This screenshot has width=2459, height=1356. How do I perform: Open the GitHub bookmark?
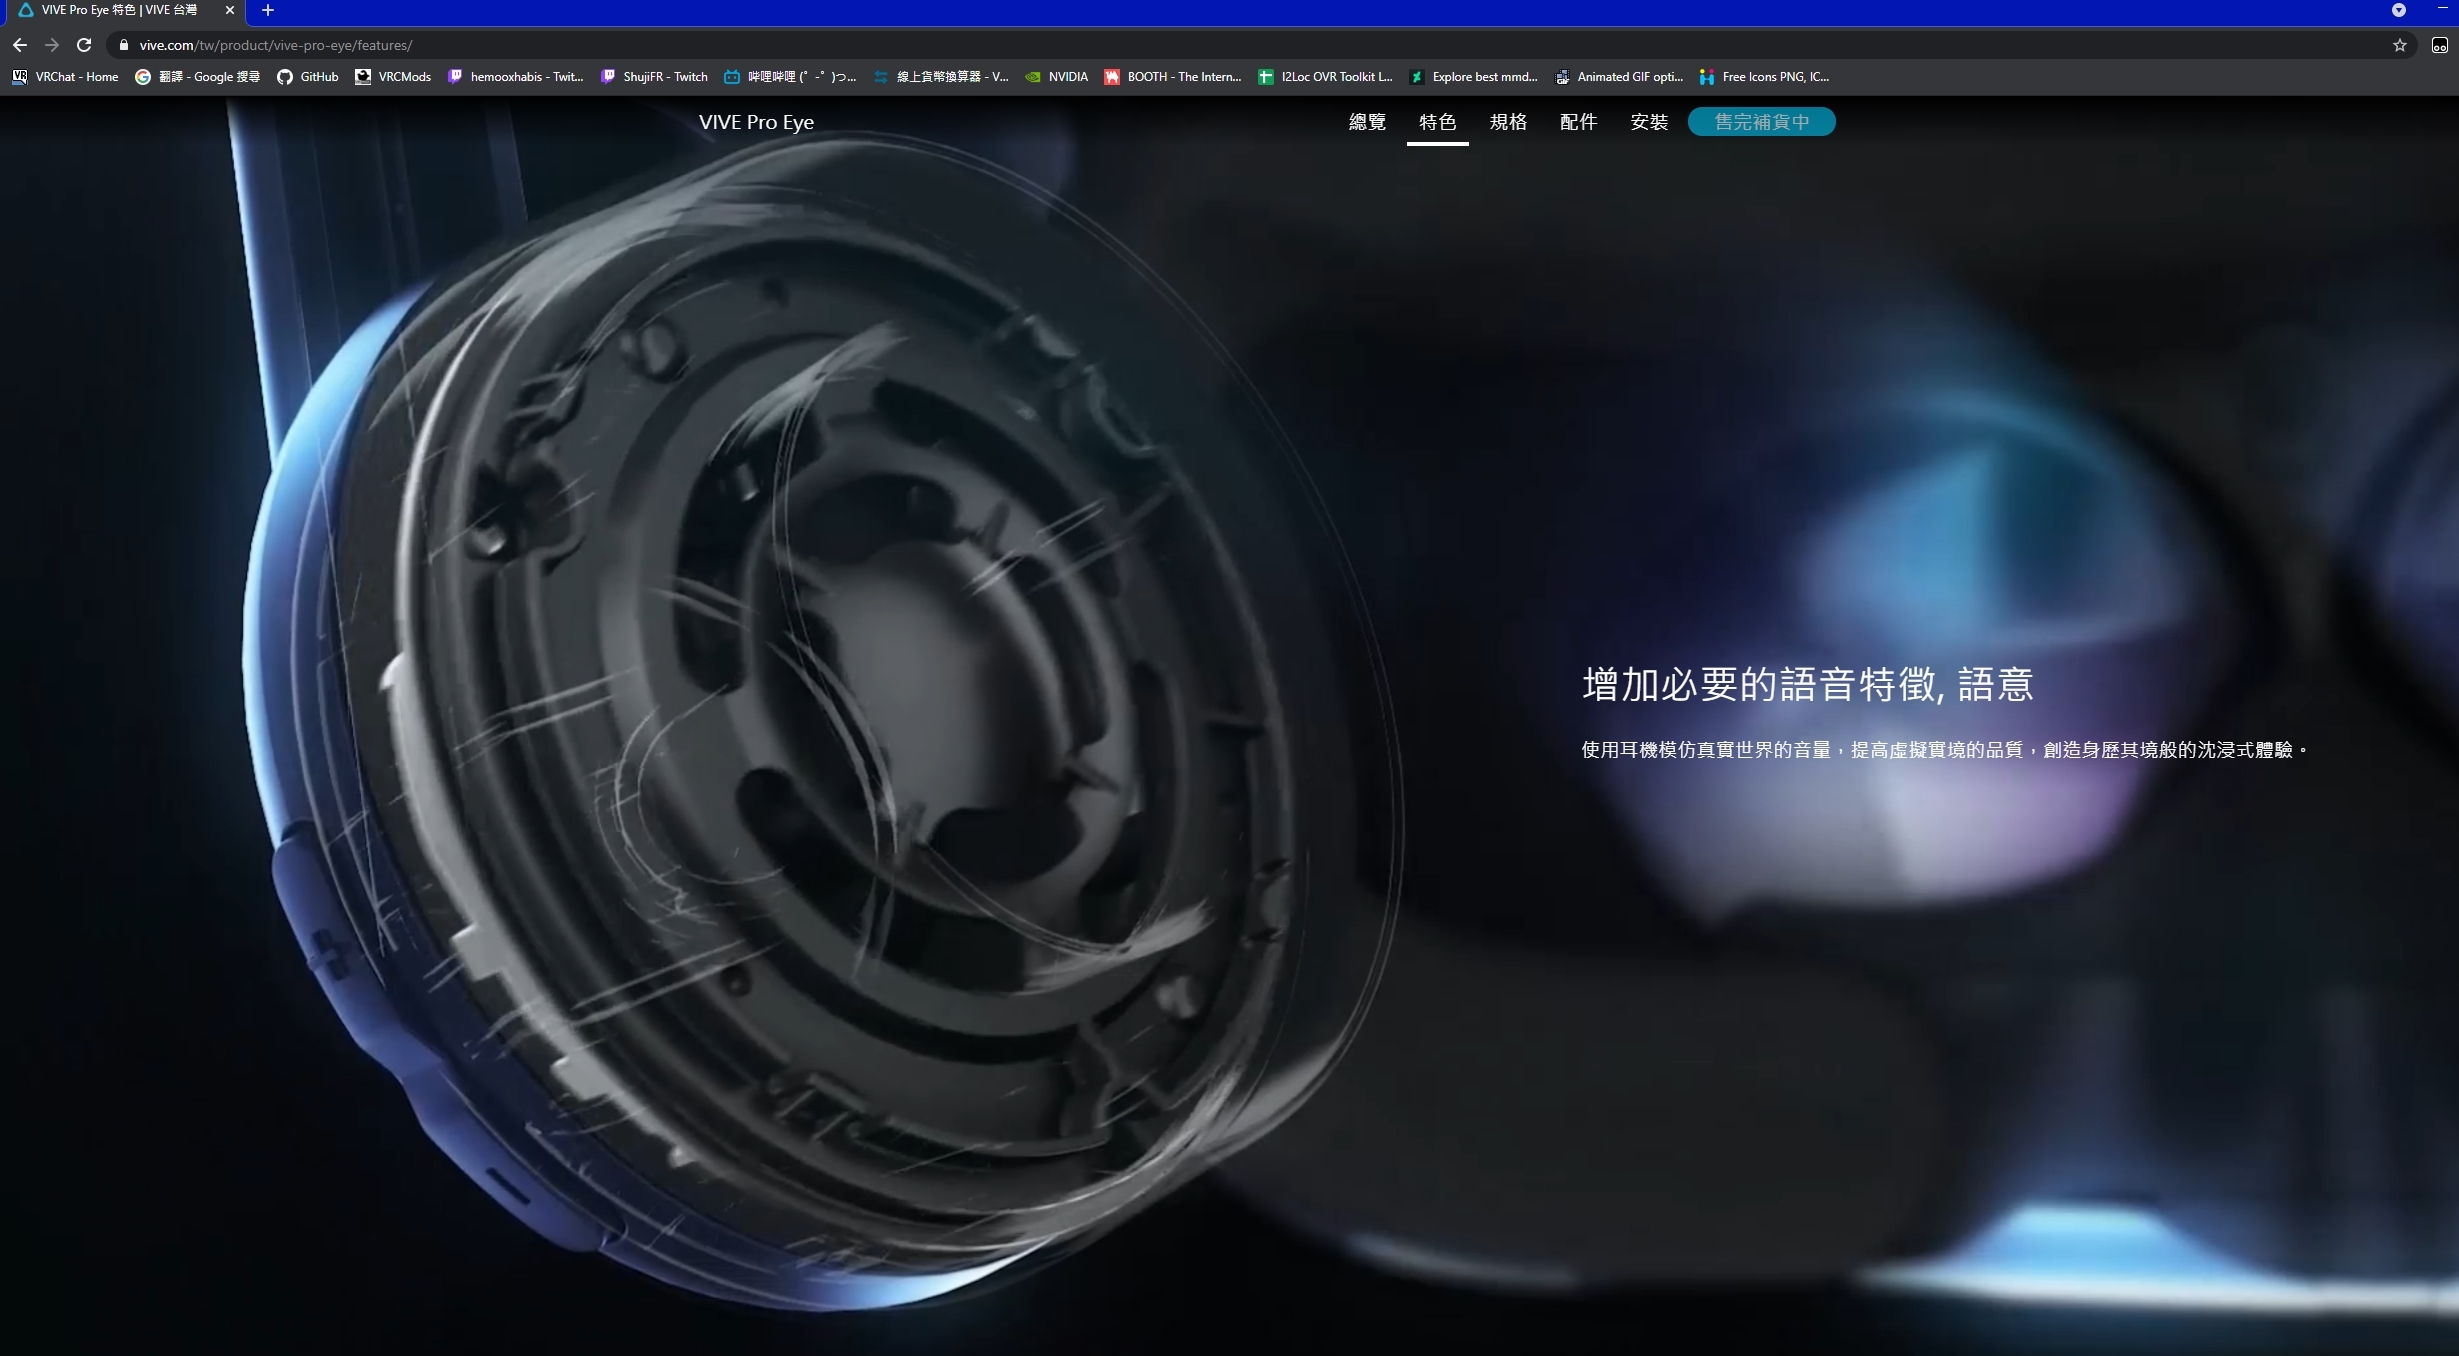(x=308, y=77)
